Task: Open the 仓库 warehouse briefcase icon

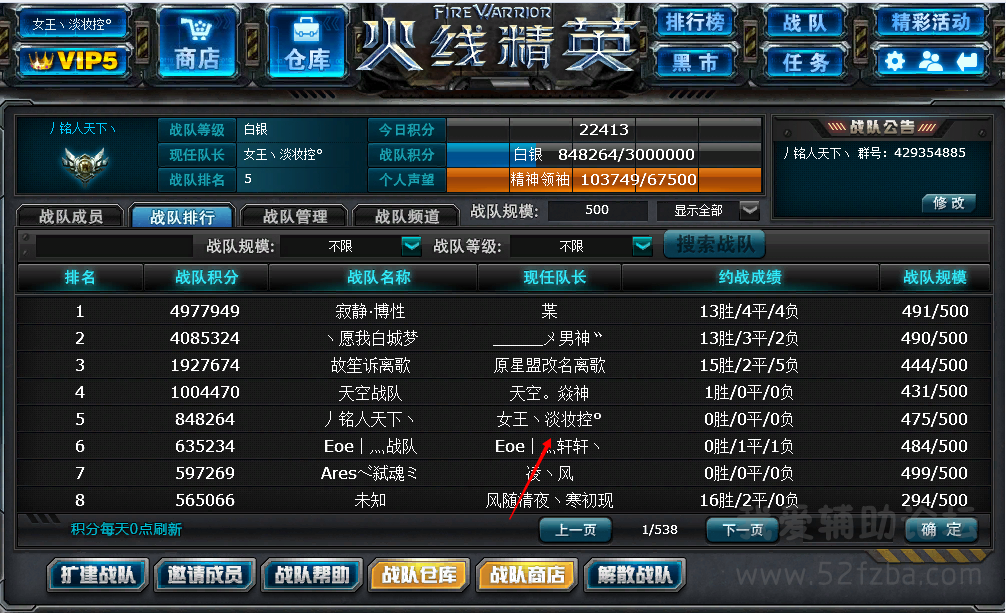Action: [306, 29]
